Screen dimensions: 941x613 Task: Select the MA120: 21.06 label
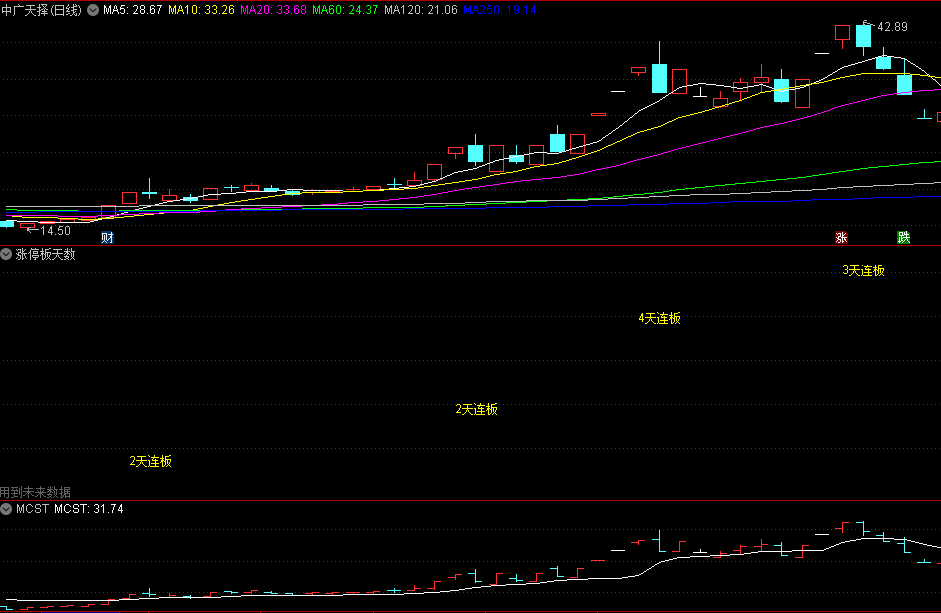[x=421, y=10]
